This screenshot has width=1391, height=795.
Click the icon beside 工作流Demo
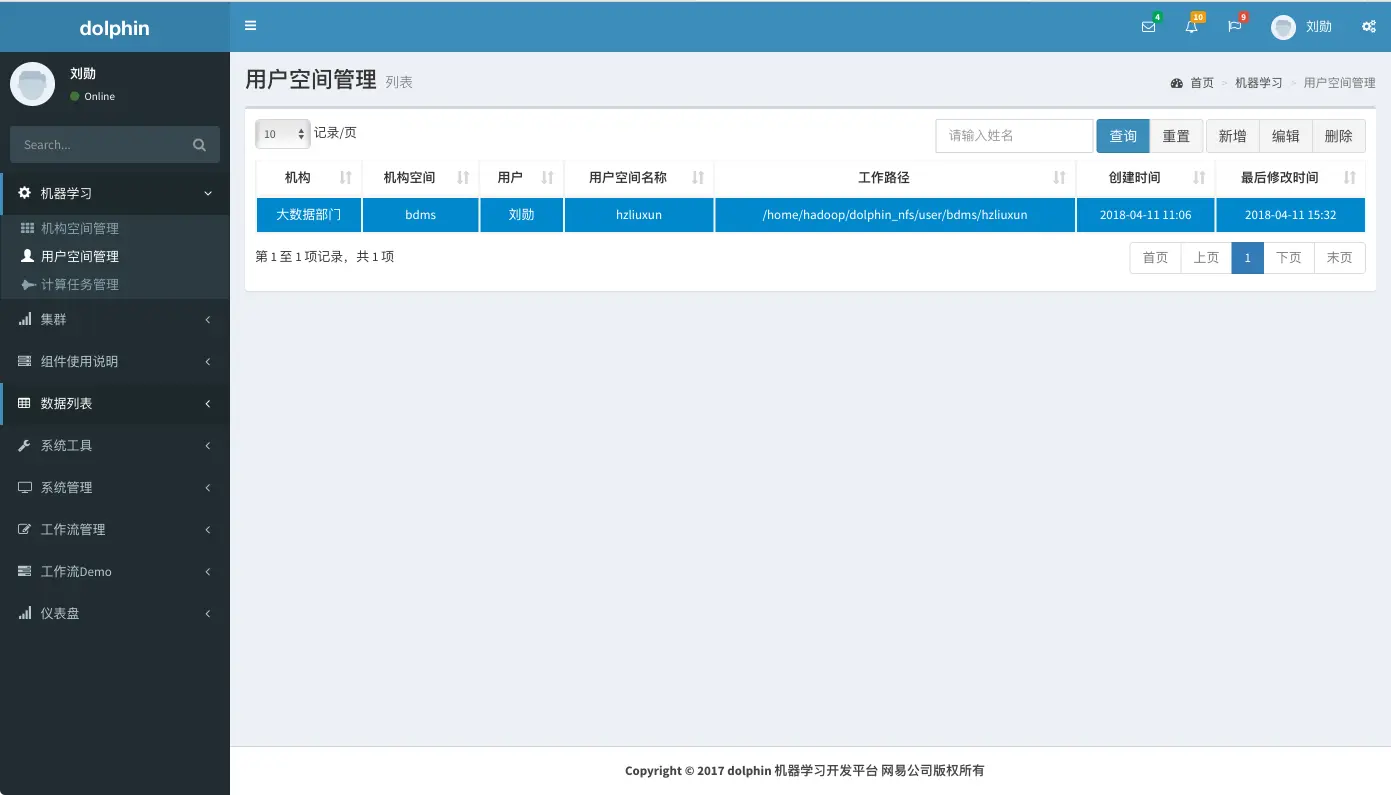pyautogui.click(x=25, y=571)
